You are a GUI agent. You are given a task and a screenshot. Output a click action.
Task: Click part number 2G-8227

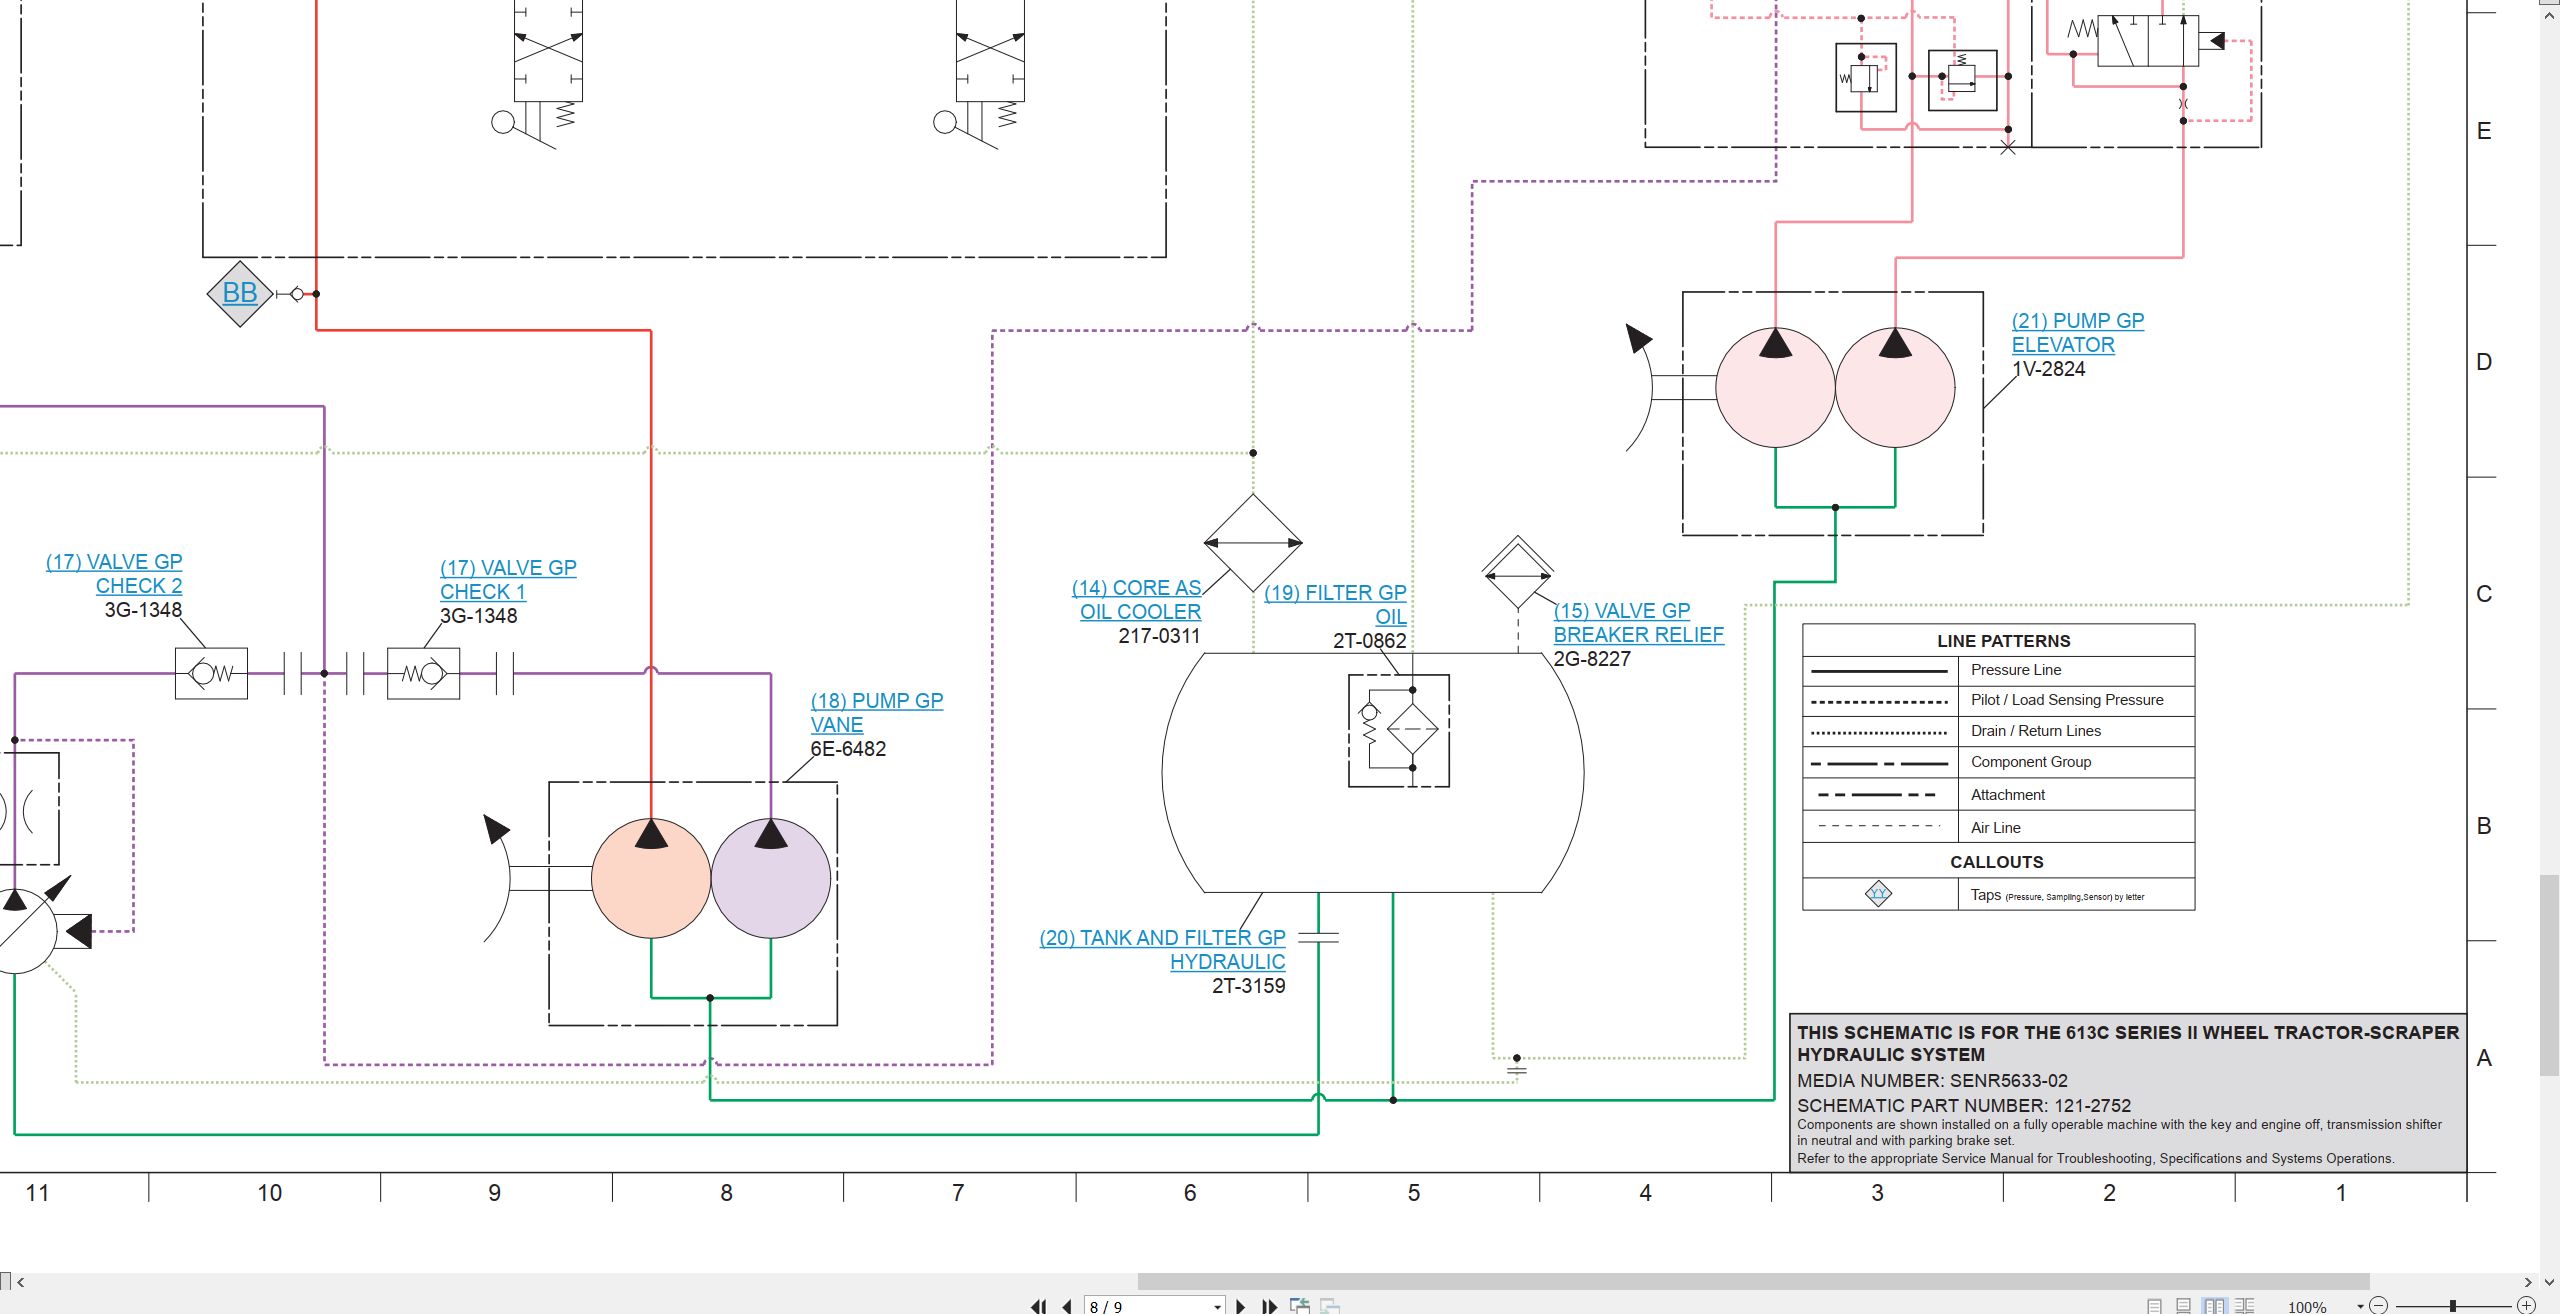pyautogui.click(x=1592, y=659)
